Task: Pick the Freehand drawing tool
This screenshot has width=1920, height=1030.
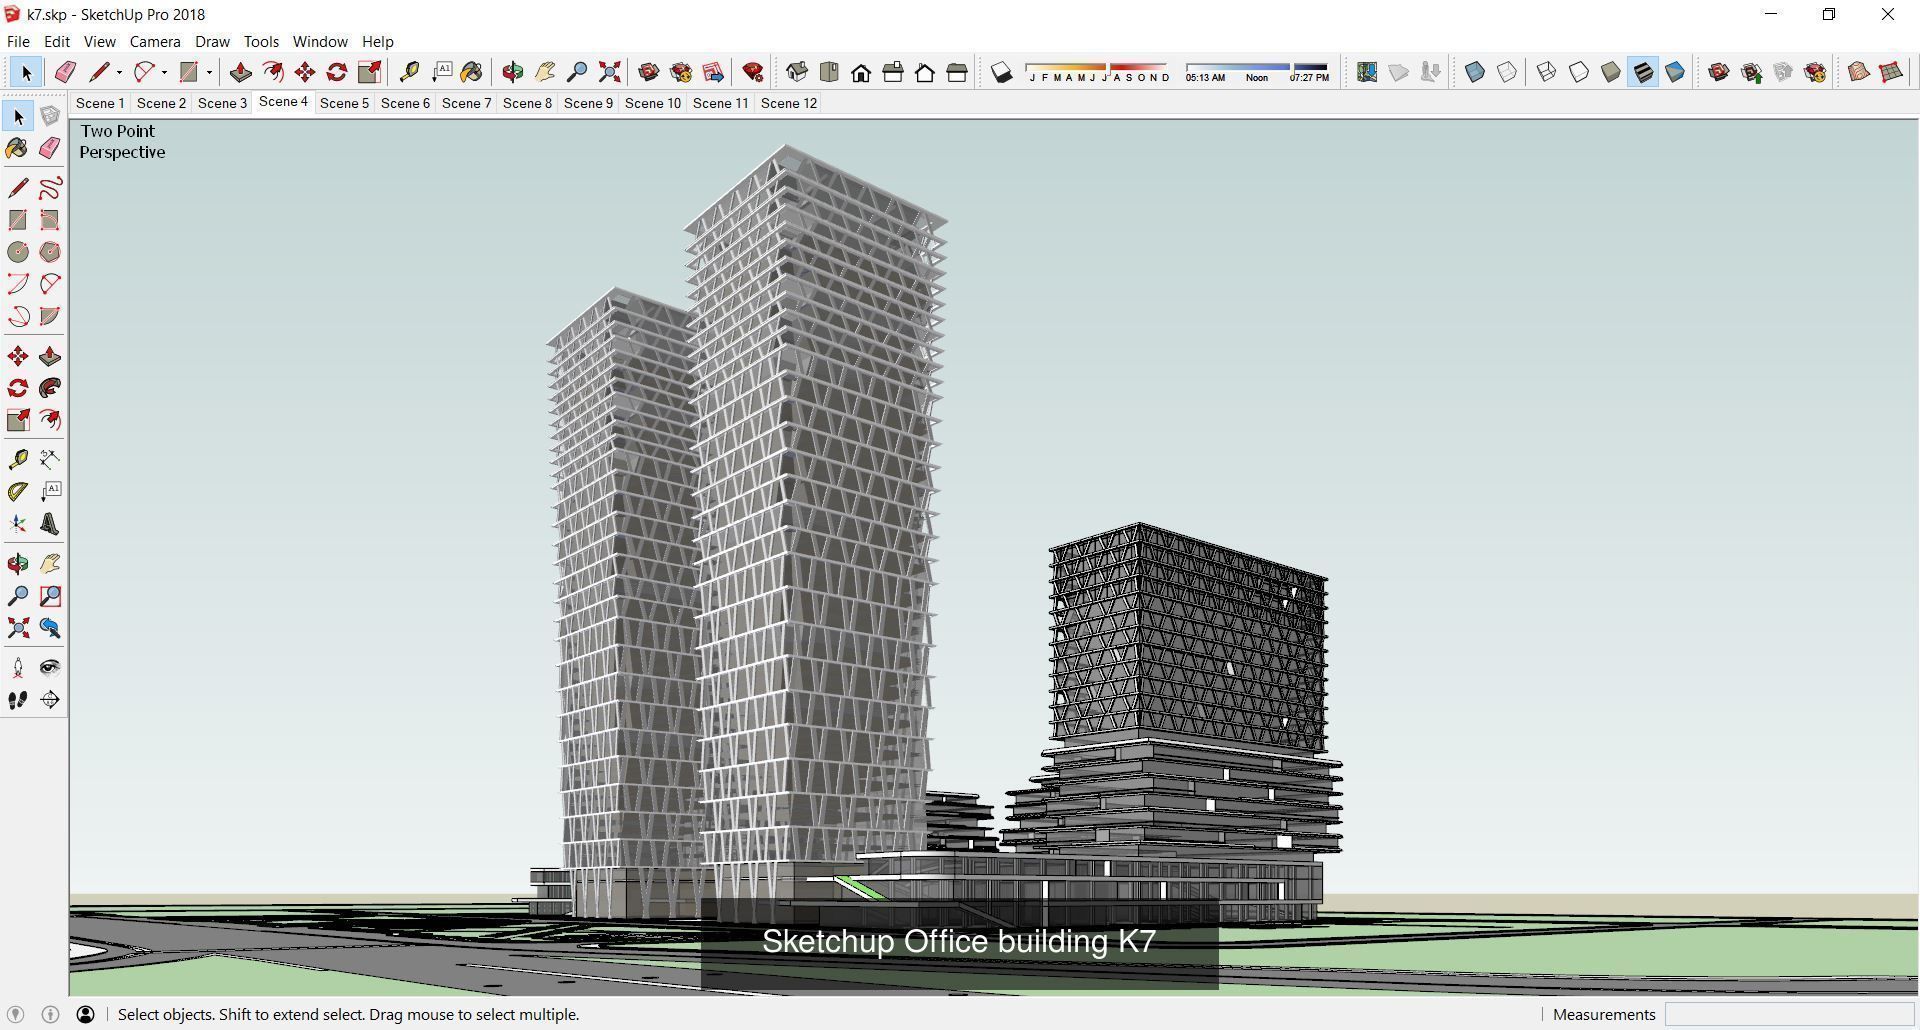Action: [x=50, y=188]
